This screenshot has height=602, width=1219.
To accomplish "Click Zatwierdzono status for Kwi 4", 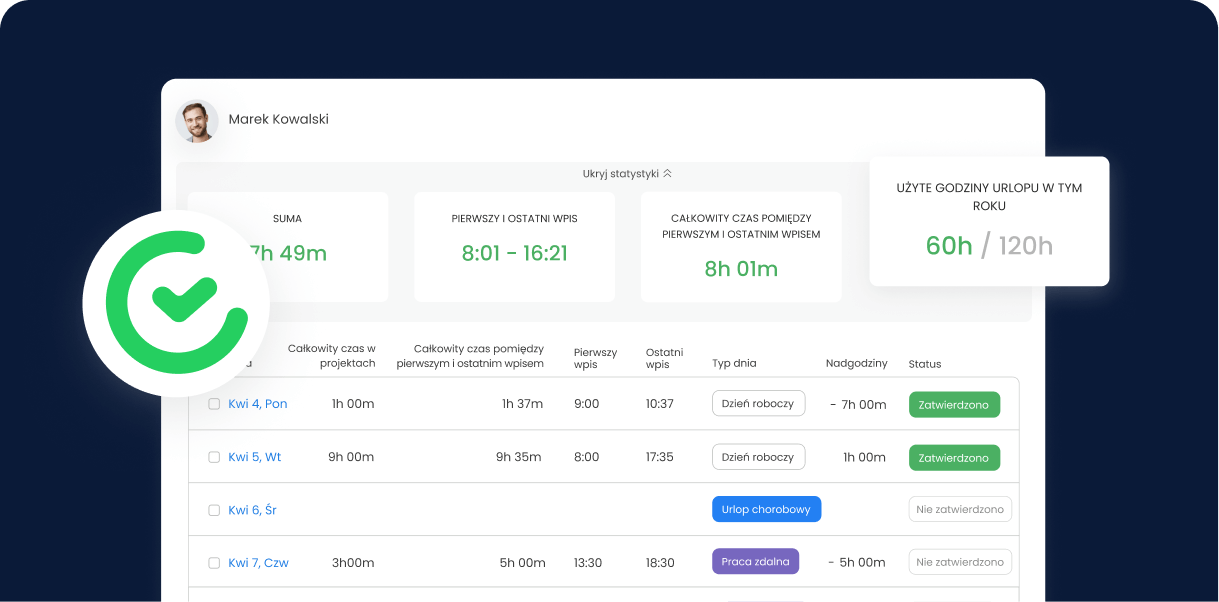I will [954, 405].
